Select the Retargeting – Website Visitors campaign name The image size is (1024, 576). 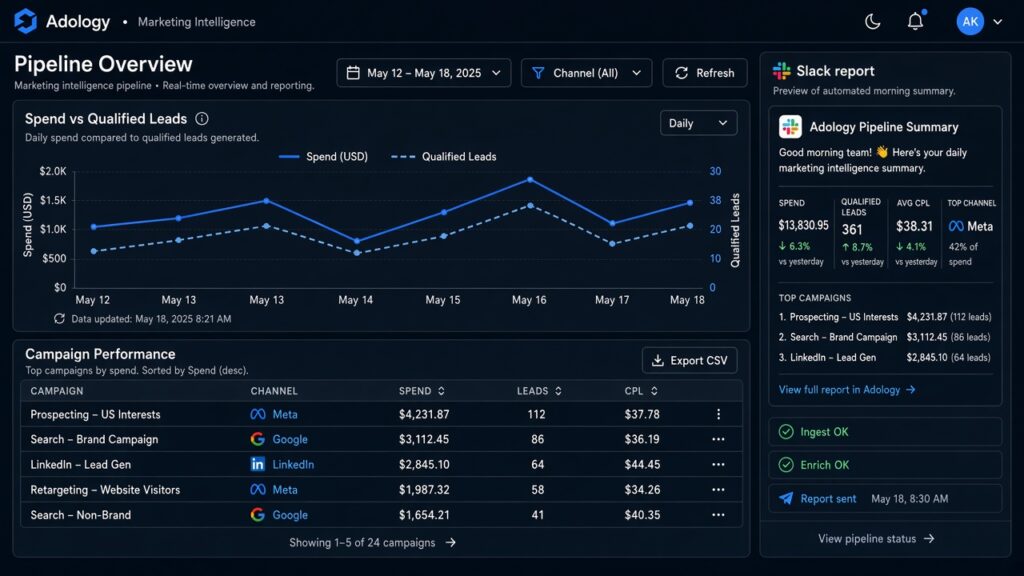click(x=105, y=489)
